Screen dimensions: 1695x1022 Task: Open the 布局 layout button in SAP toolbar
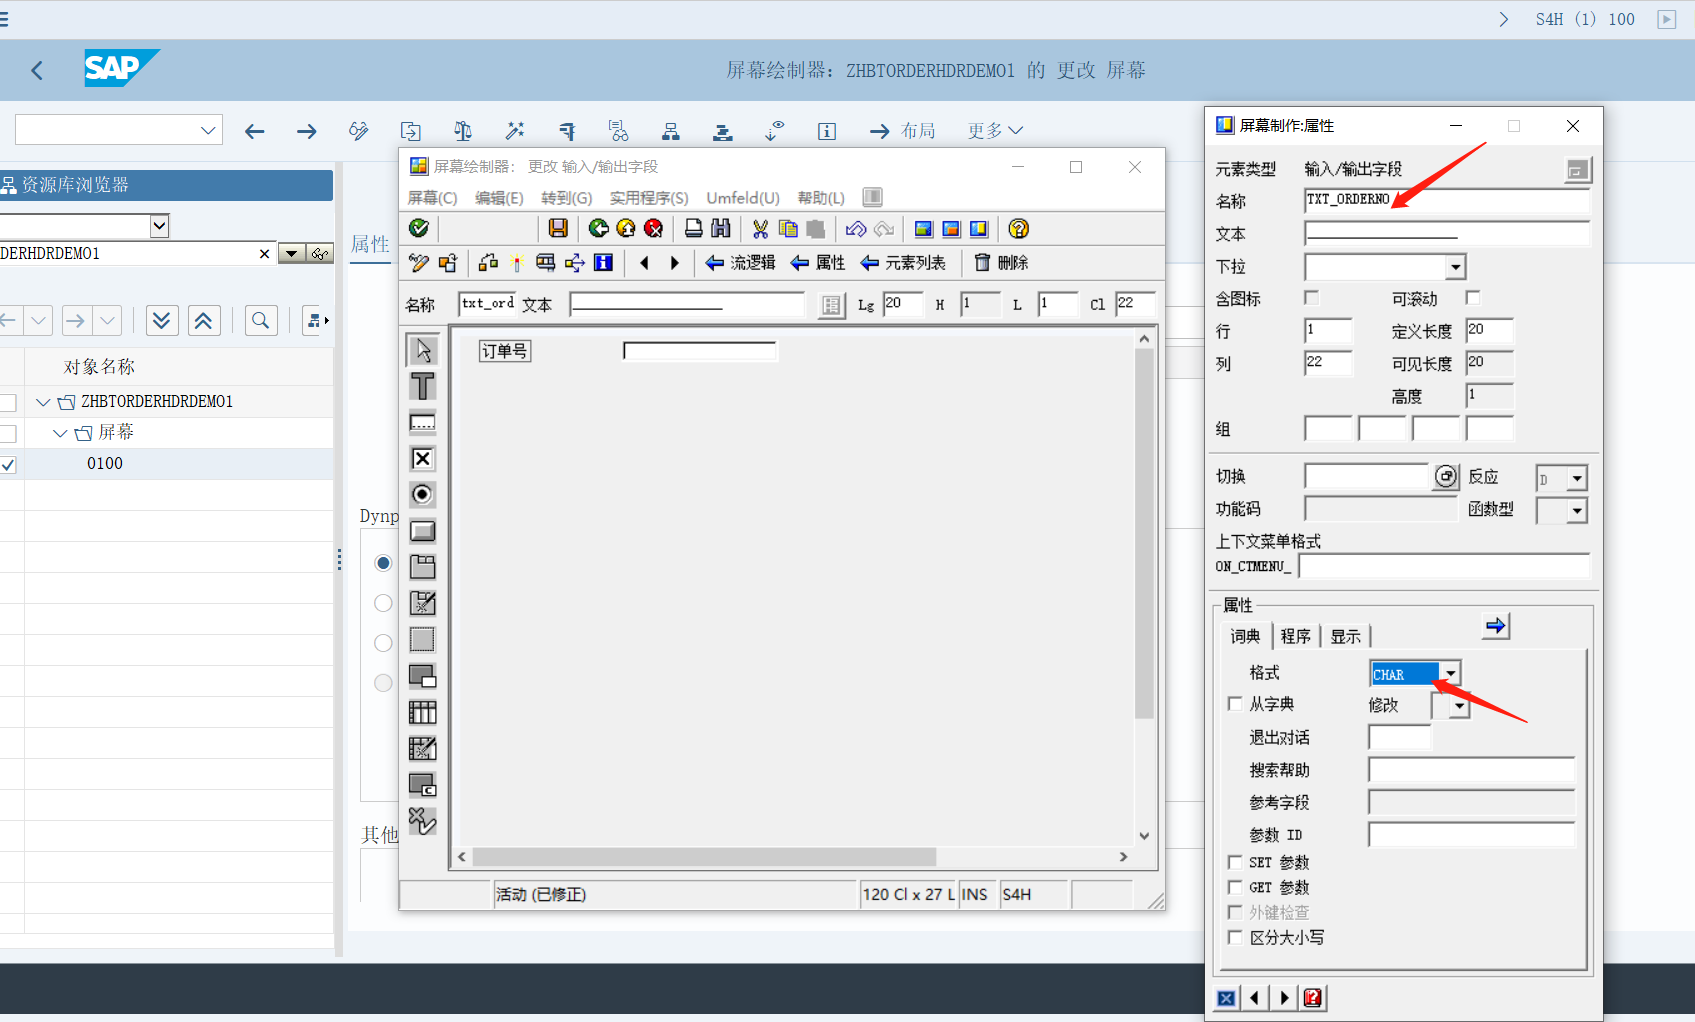pos(903,131)
